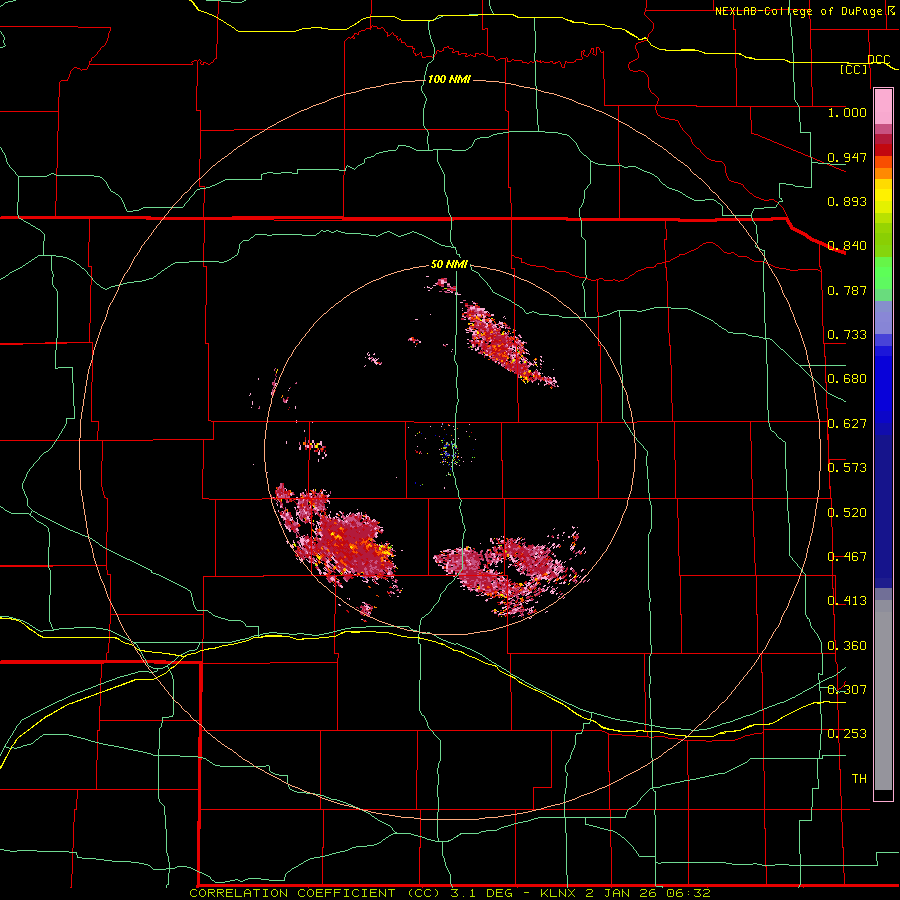Pick the light pink band atop the color scale
This screenshot has width=900, height=900.
tap(883, 106)
